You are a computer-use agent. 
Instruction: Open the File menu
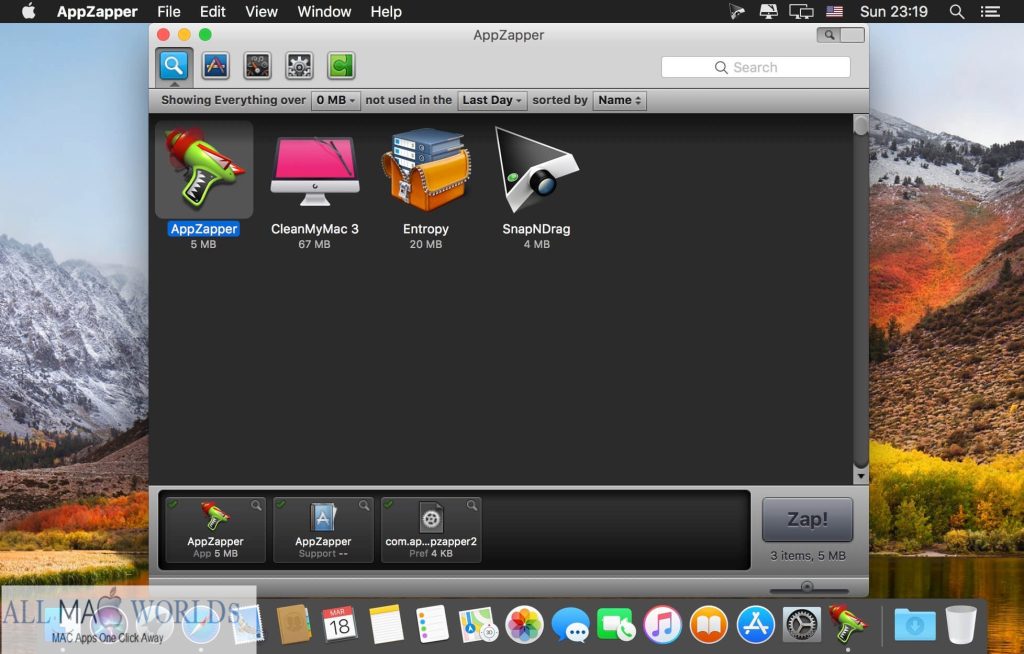click(x=168, y=12)
